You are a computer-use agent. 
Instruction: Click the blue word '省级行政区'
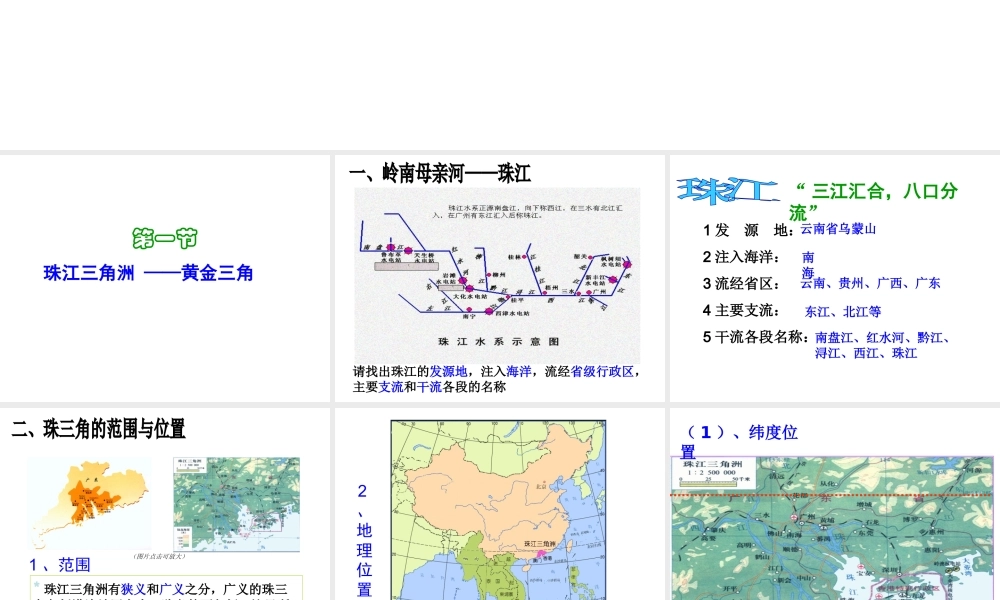602,372
